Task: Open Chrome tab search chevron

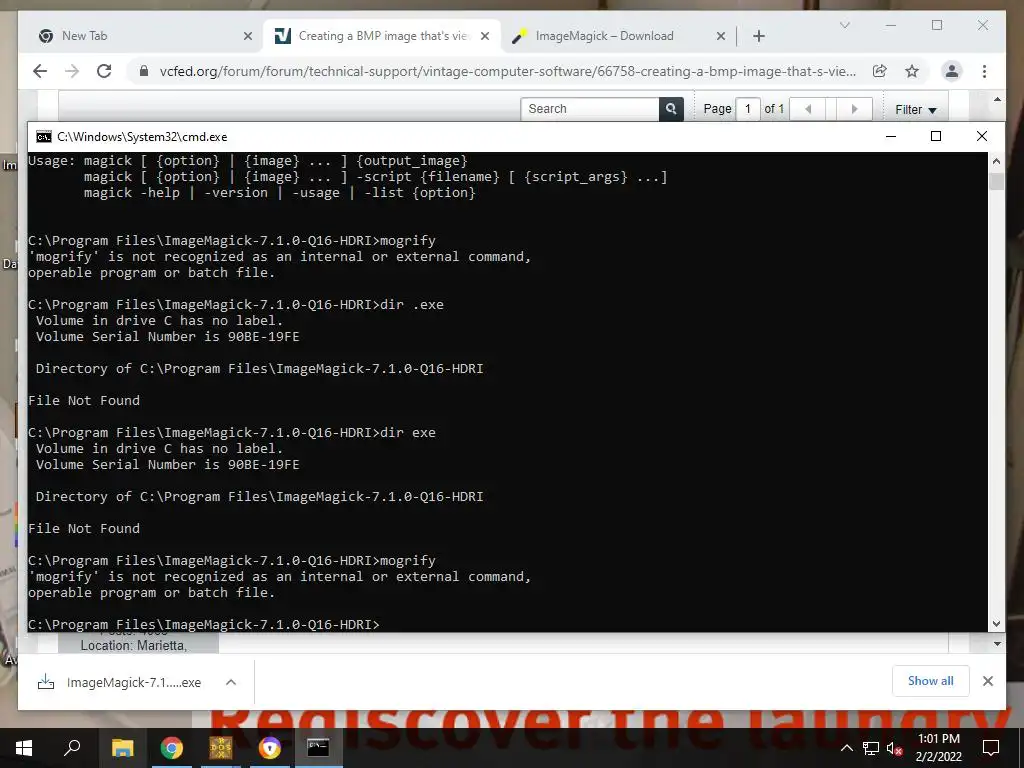Action: point(844,25)
